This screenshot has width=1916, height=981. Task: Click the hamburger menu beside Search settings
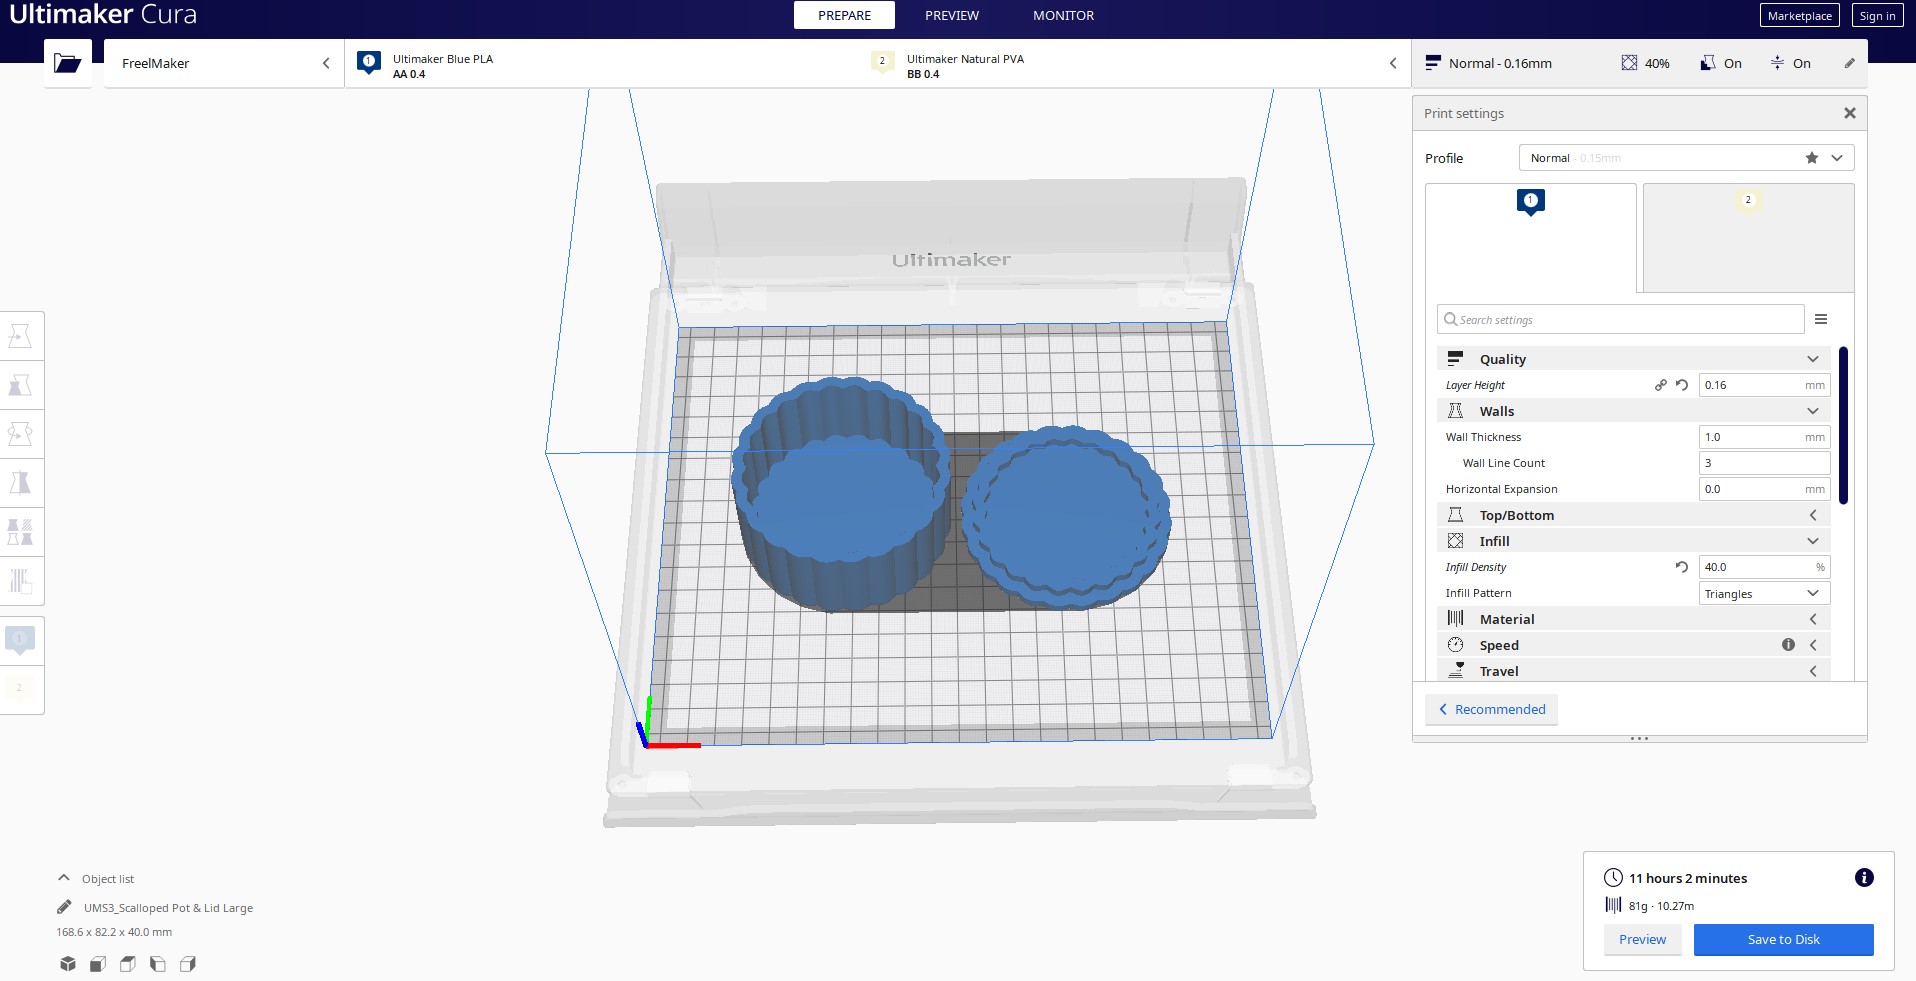pyautogui.click(x=1821, y=319)
